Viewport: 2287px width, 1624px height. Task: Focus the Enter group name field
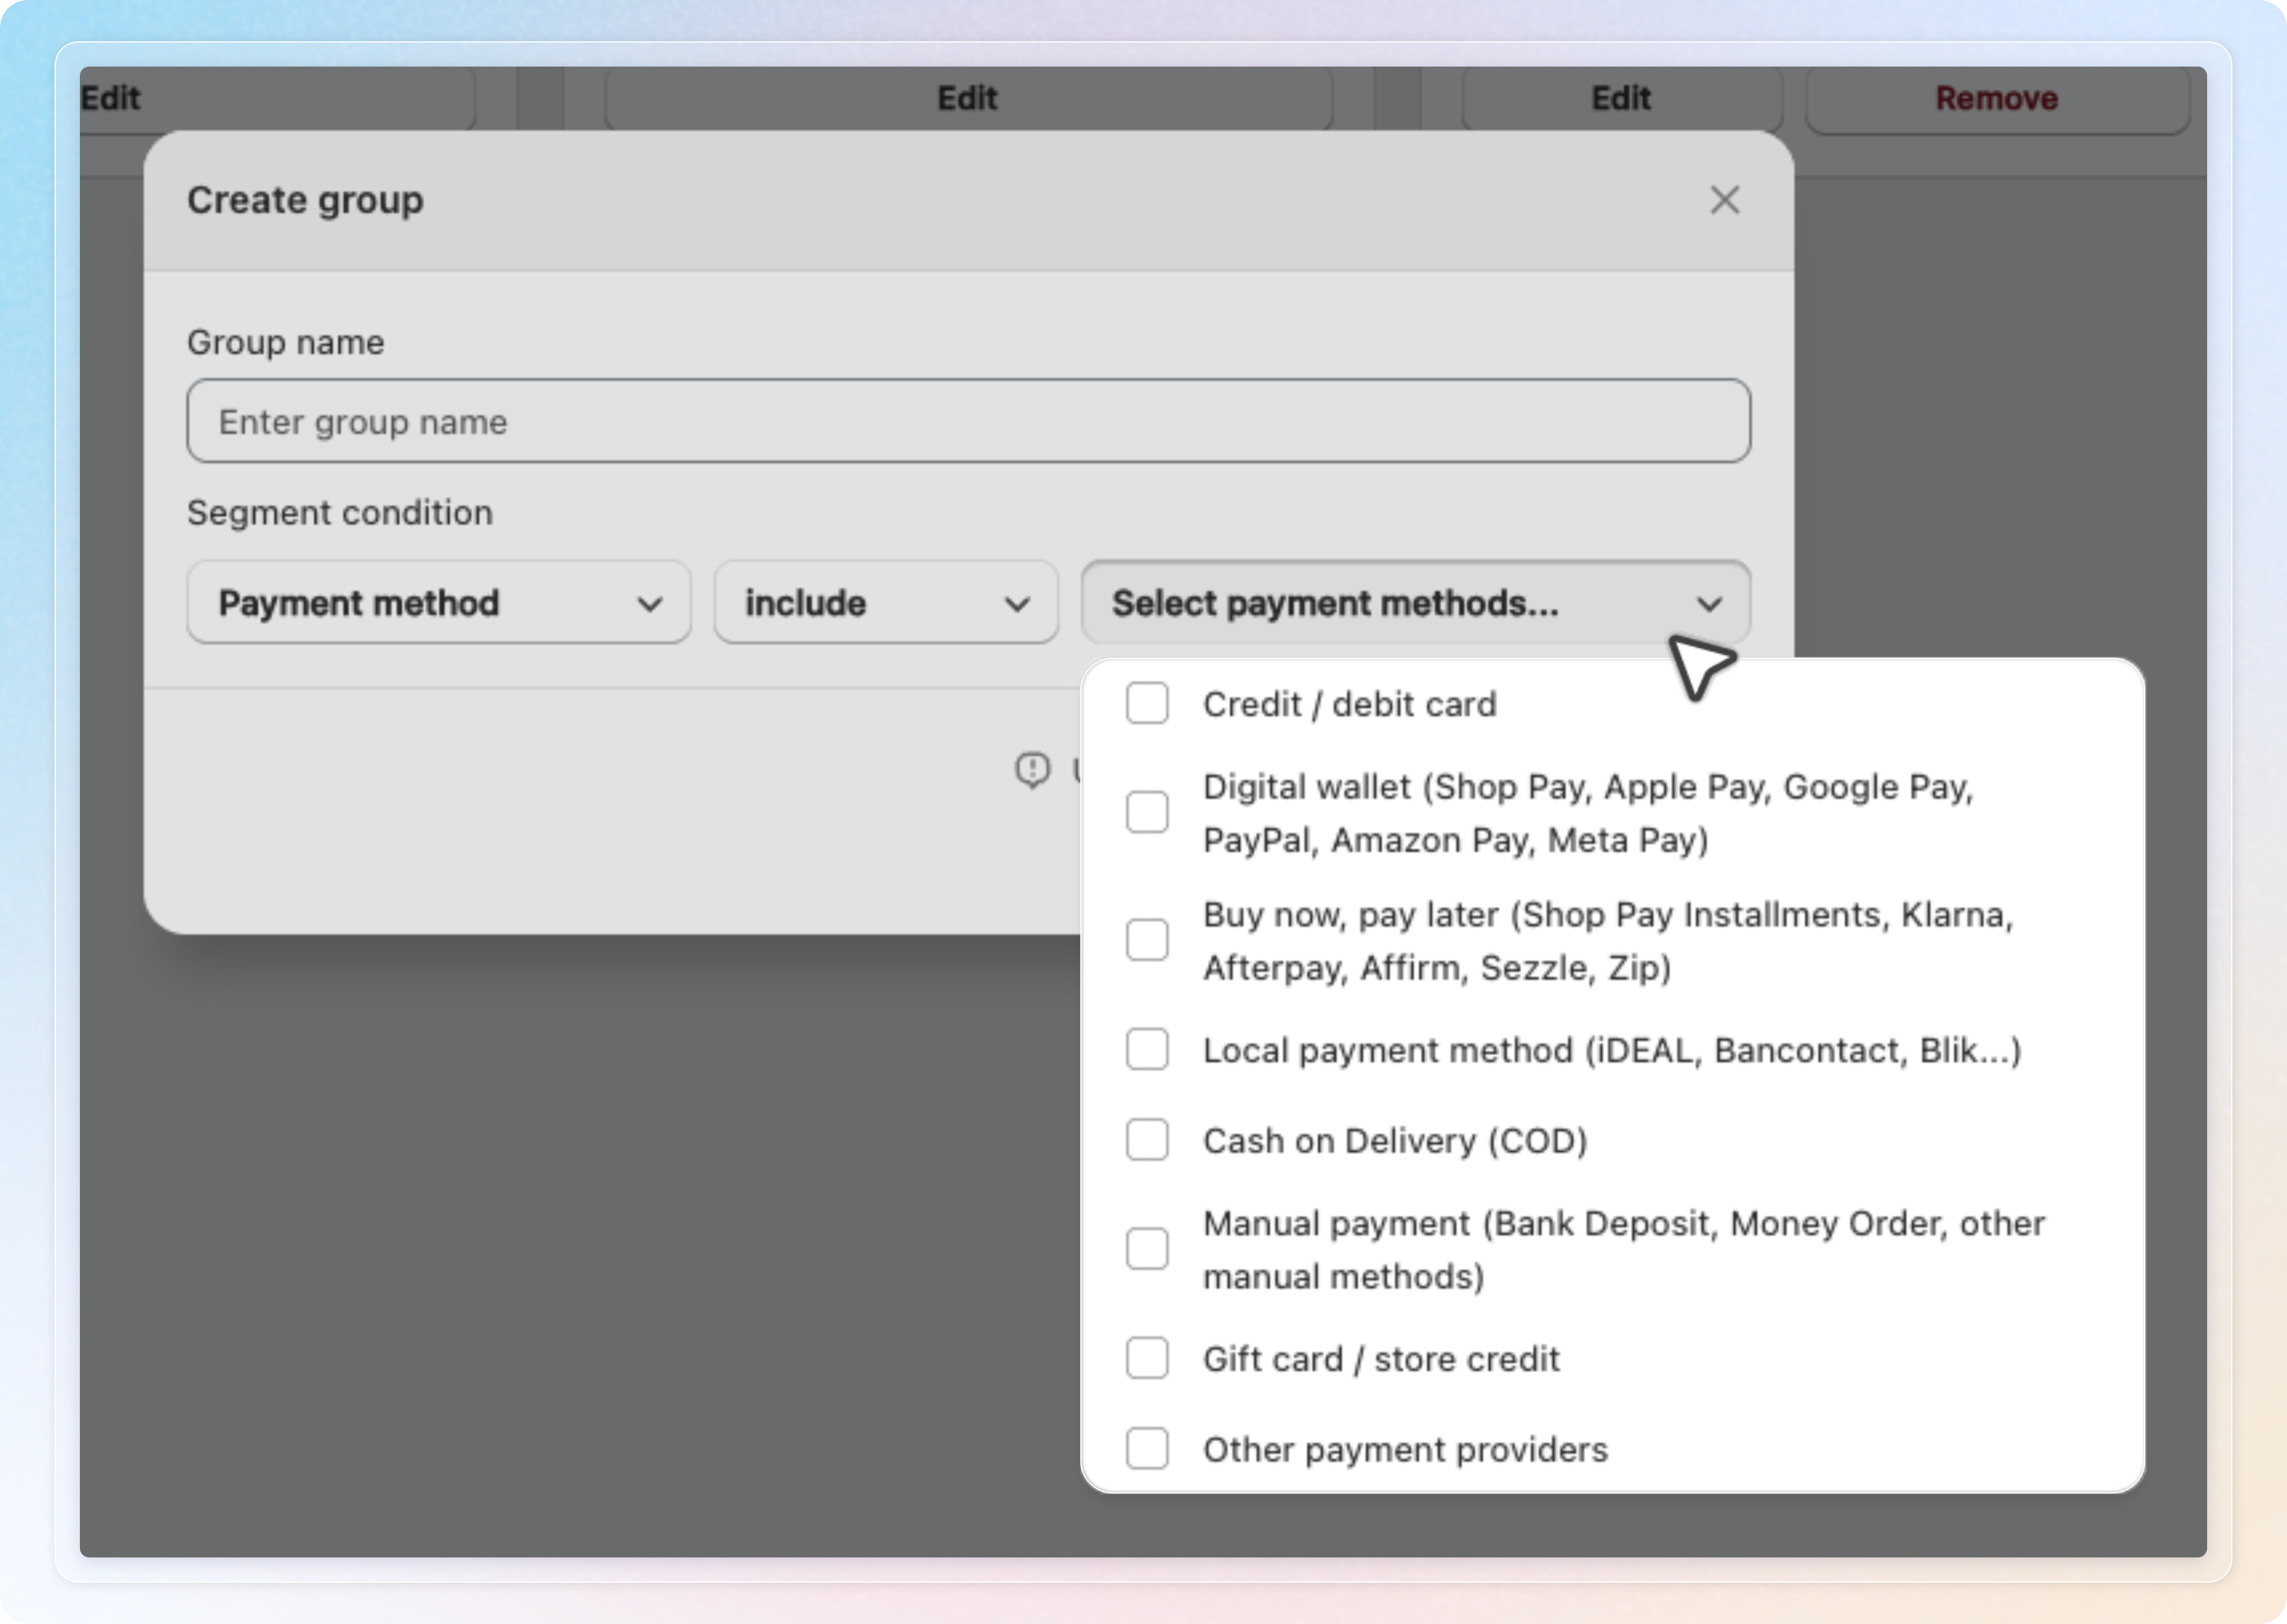click(x=968, y=421)
